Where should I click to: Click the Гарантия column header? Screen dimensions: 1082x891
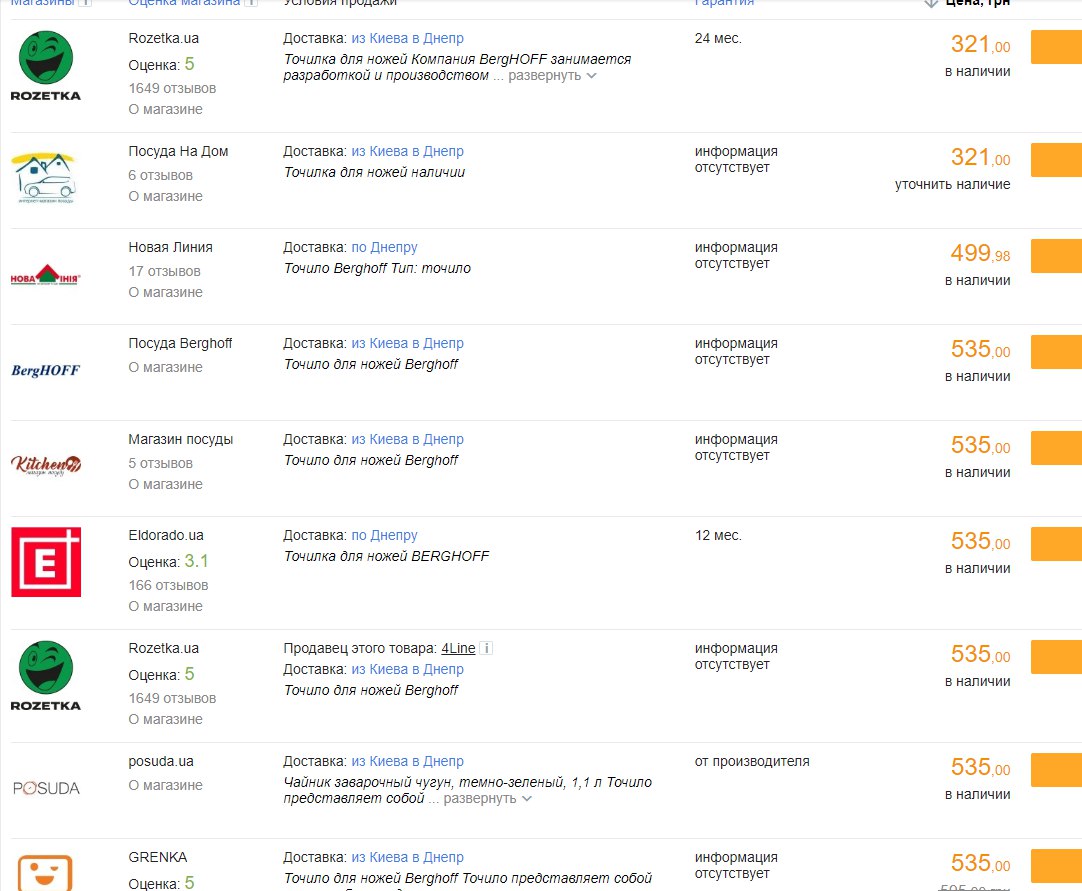tap(725, 3)
